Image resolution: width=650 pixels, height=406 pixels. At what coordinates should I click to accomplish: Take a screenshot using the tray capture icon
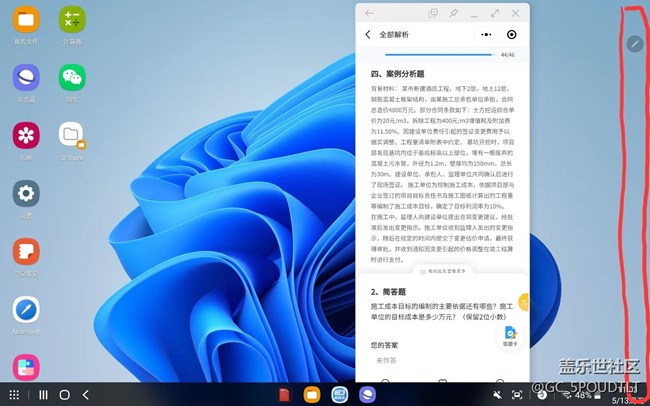click(517, 395)
